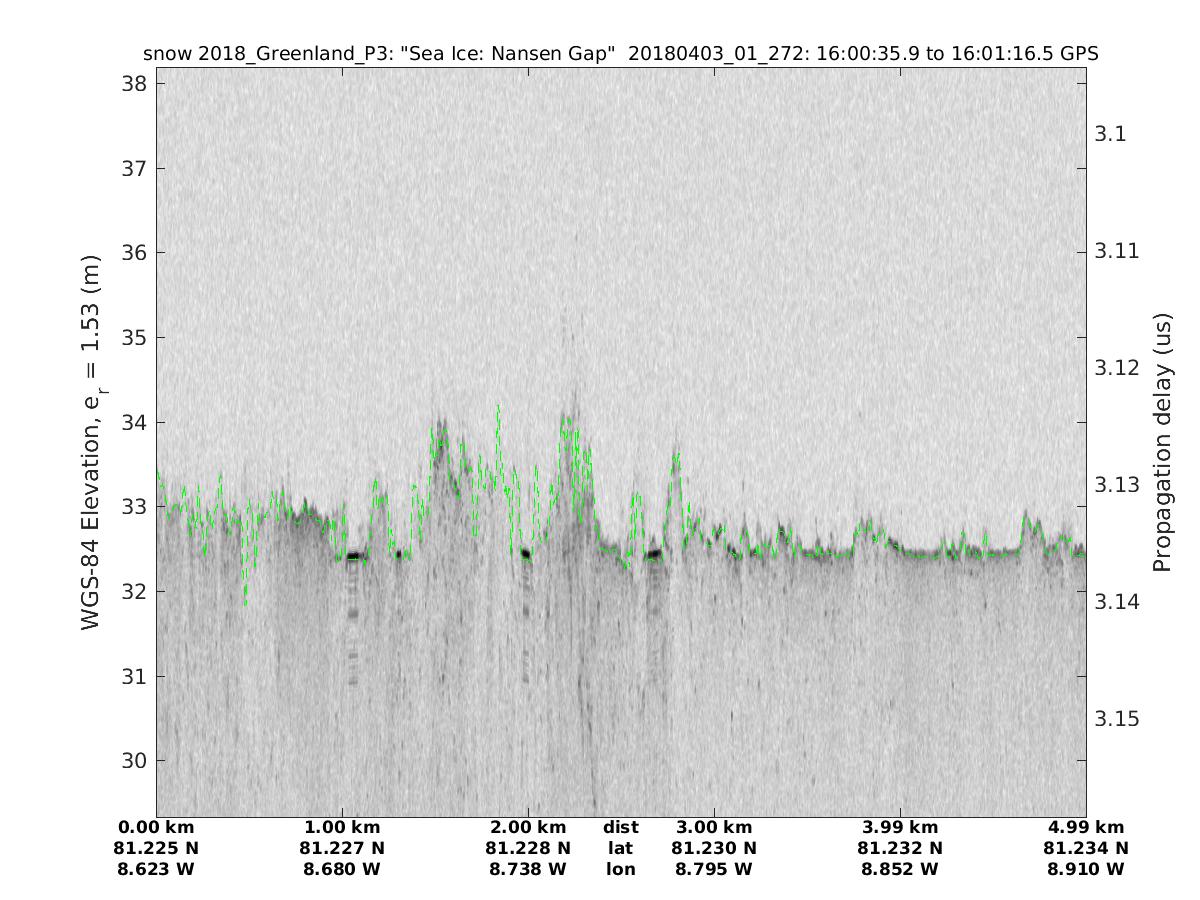Viewport: 1200px width, 900px height.
Task: Select the "4.99 km" distance label
Action: point(1086,828)
